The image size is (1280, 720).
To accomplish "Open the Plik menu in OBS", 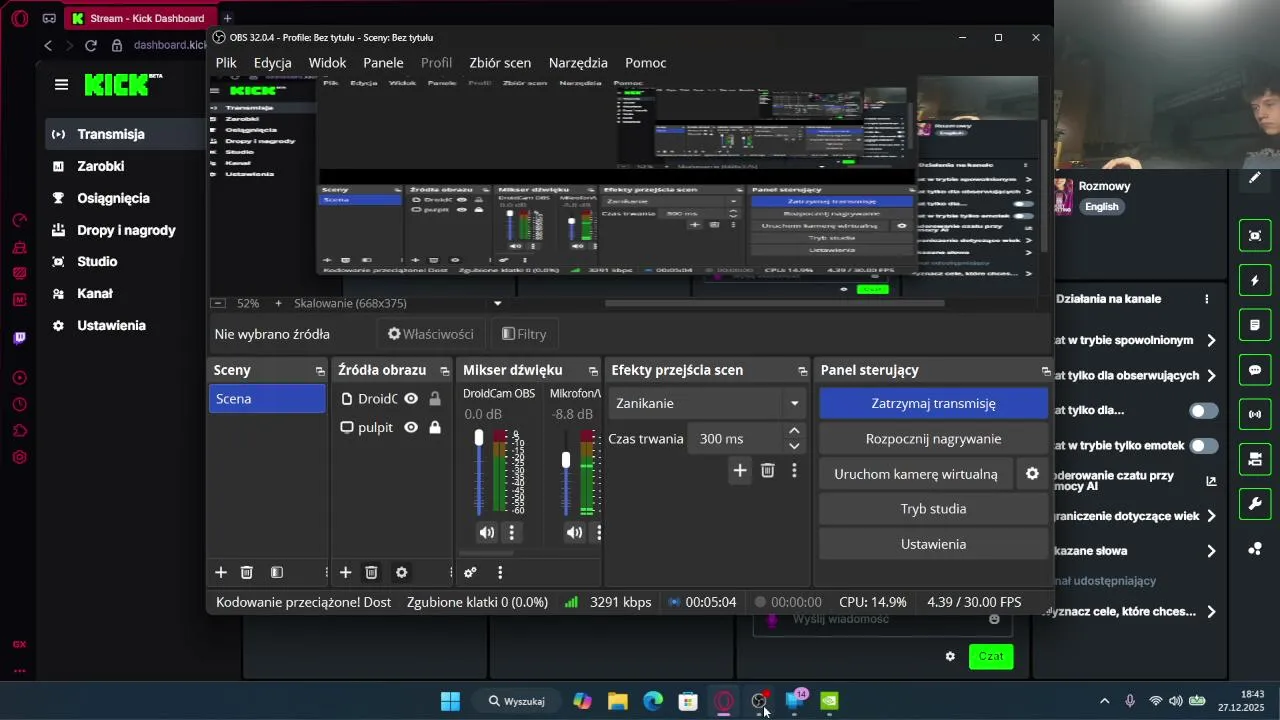I will coord(226,63).
